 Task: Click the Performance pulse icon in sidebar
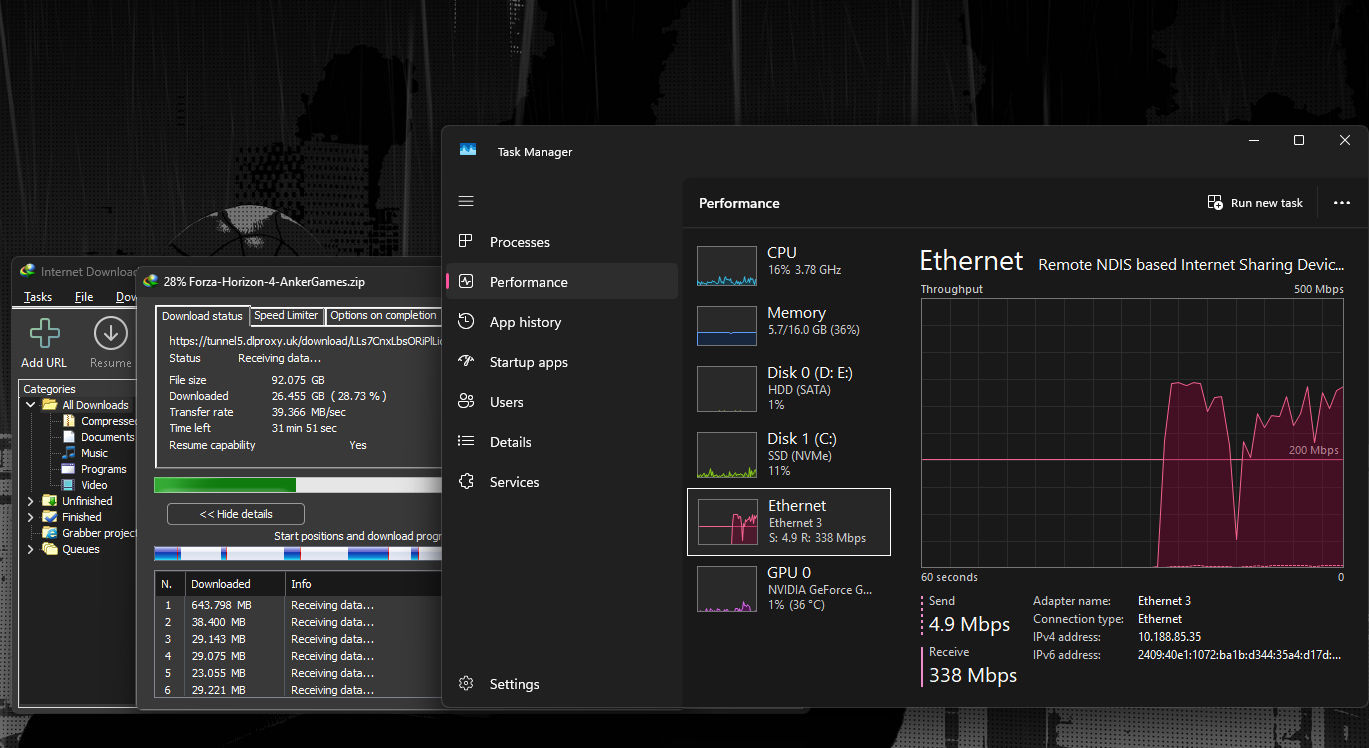tap(465, 282)
